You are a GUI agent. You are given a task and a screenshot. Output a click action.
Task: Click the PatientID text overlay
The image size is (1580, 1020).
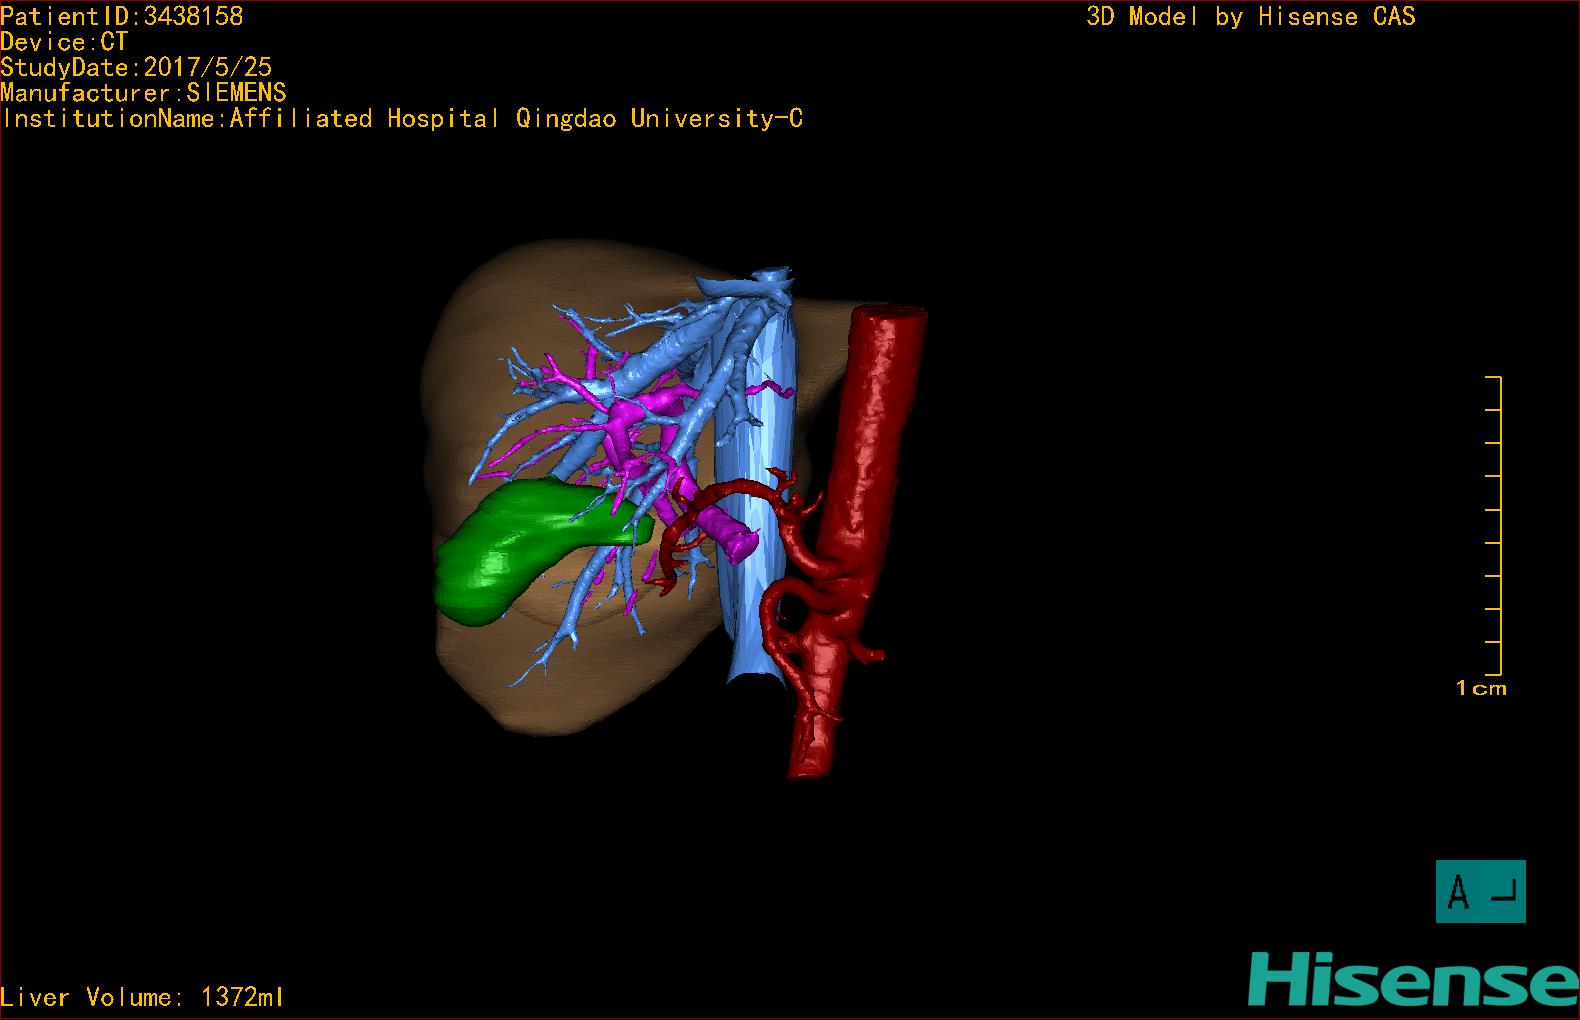pyautogui.click(x=122, y=16)
